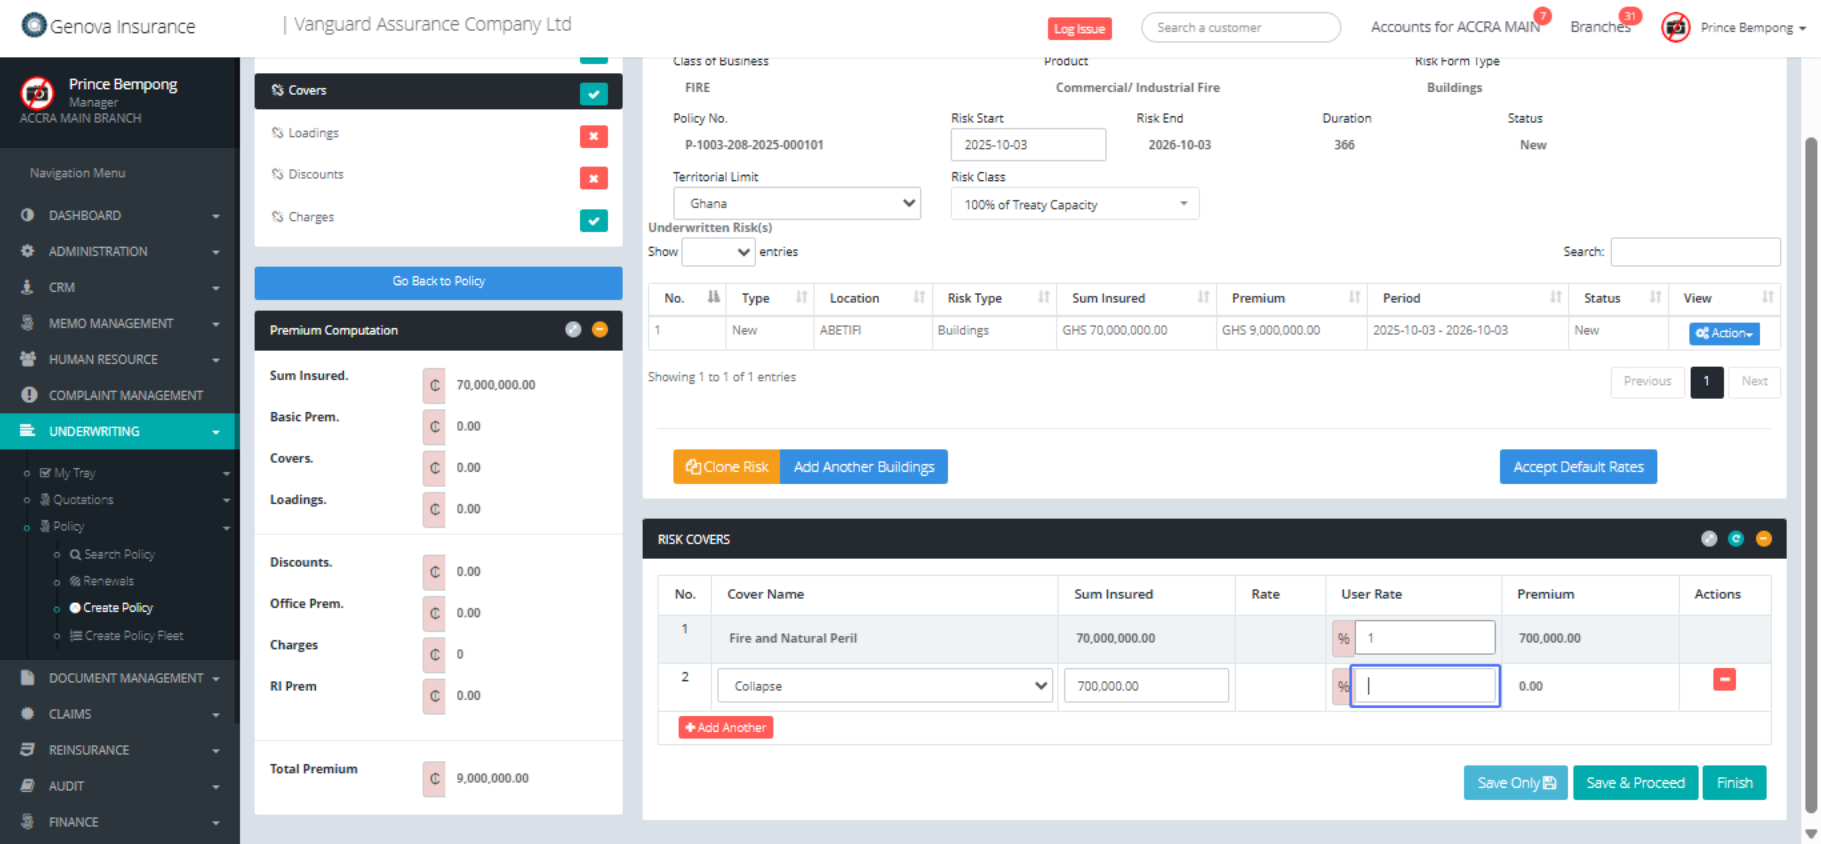This screenshot has width=1821, height=844.
Task: Open the Risk Class treaty capacity dropdown
Action: tap(1074, 204)
